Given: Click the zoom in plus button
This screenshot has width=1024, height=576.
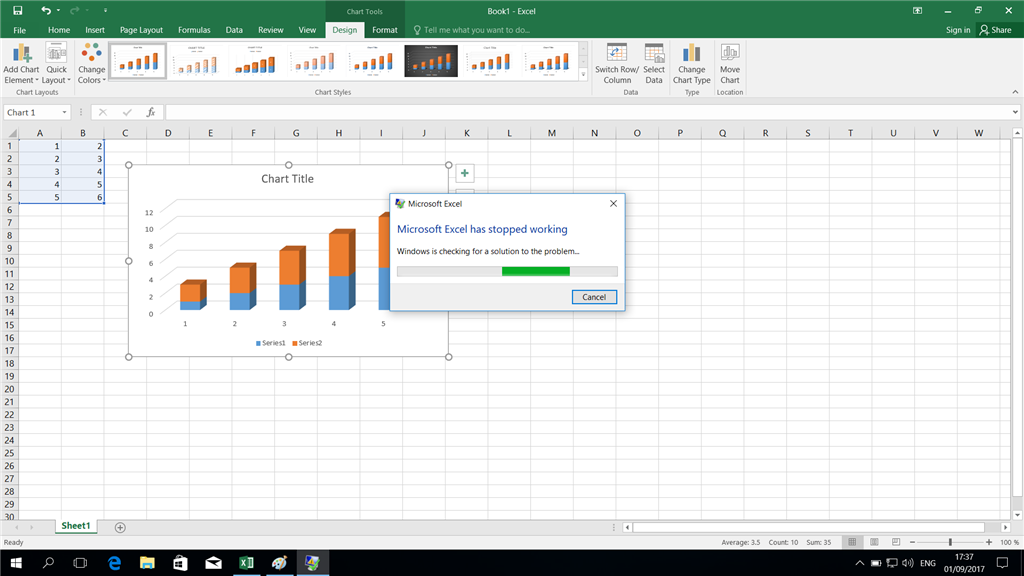Looking at the screenshot, I should [989, 542].
